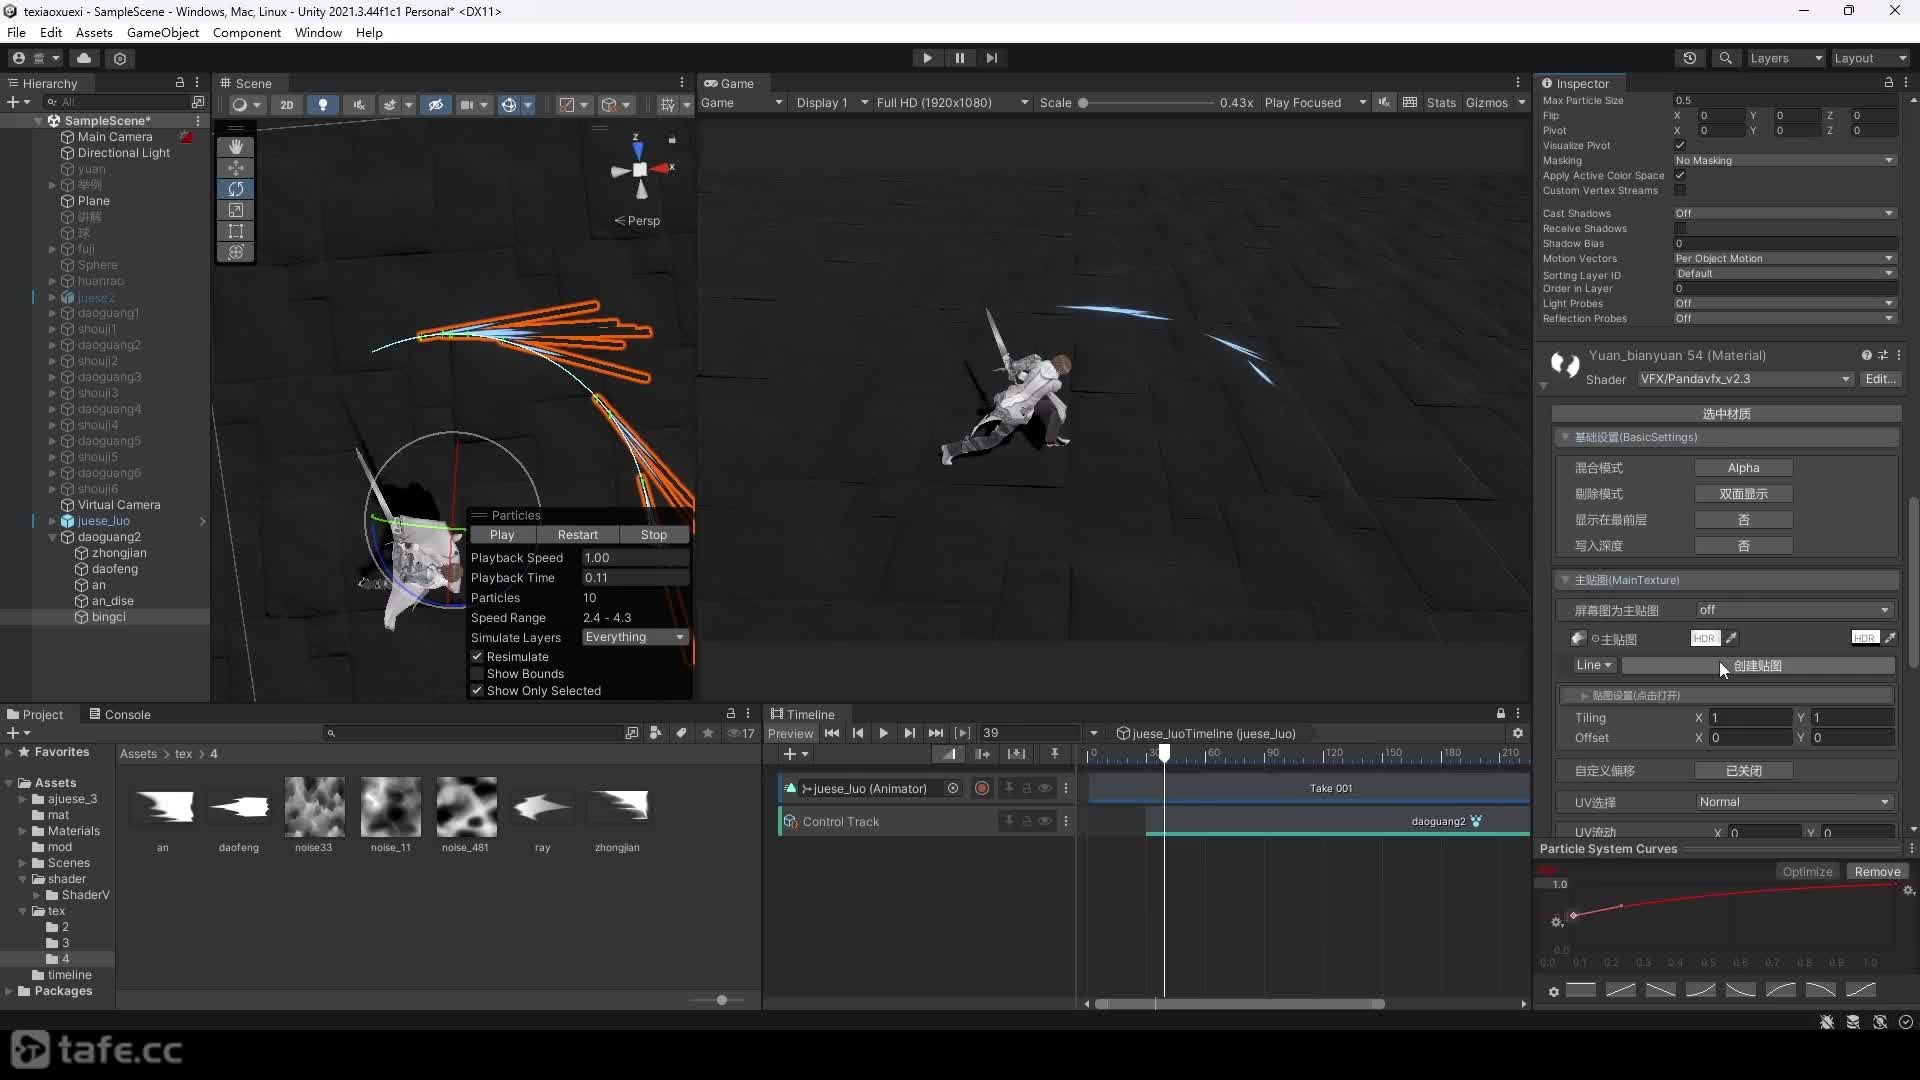Open the GameObject menu

163,32
